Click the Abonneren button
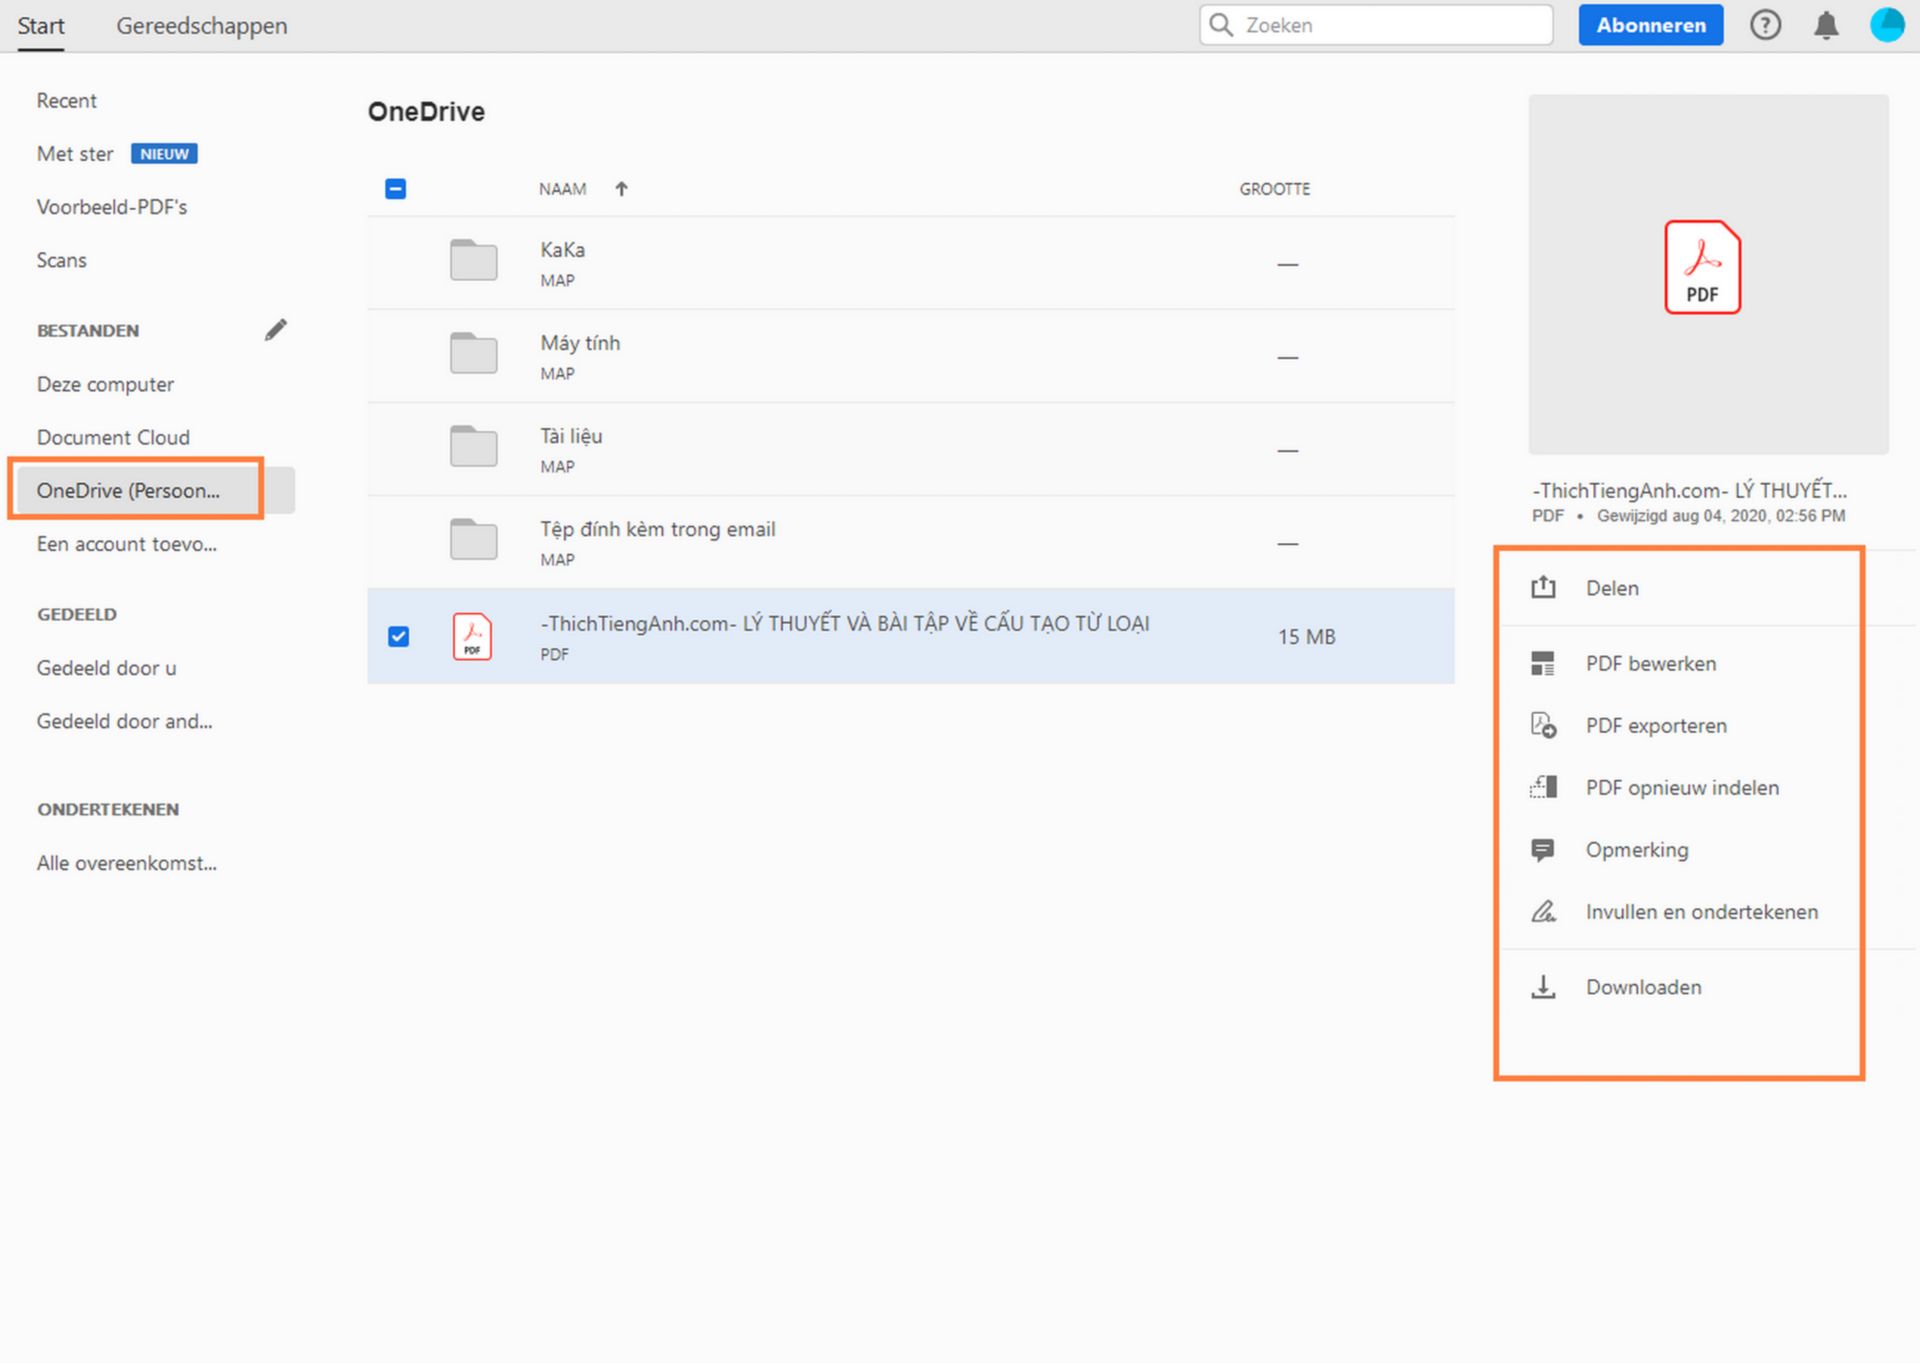This screenshot has width=1920, height=1363. [1650, 25]
